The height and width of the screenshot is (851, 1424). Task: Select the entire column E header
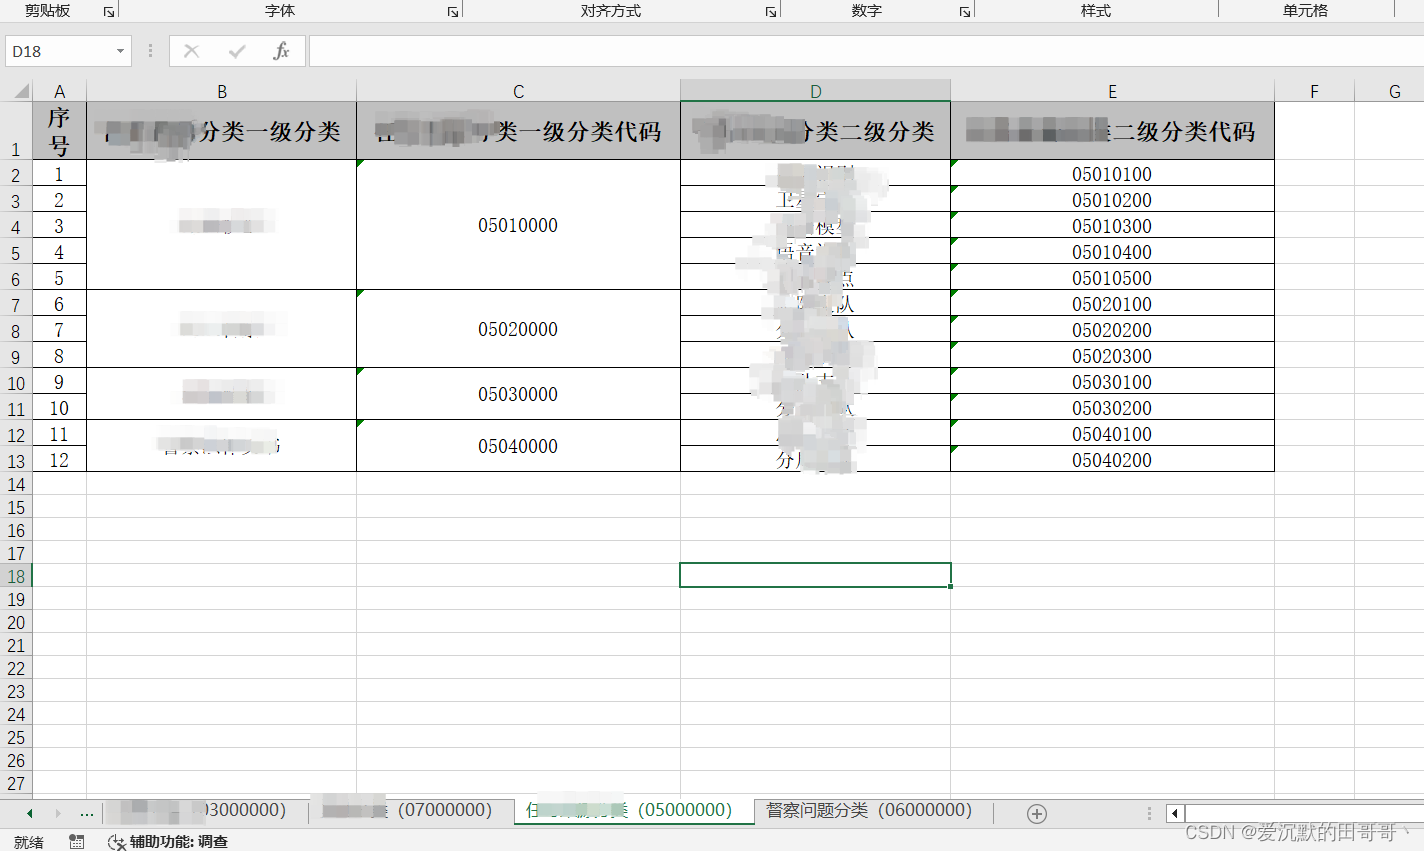(x=1112, y=90)
